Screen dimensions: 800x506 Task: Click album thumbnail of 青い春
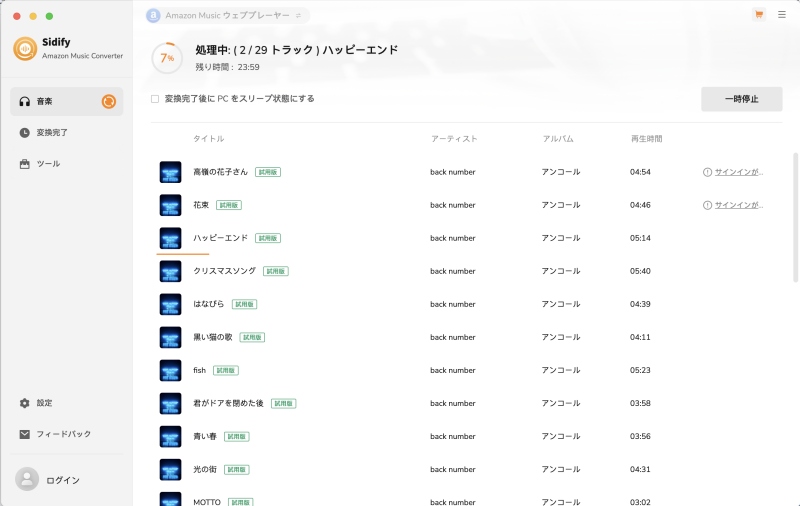(170, 437)
